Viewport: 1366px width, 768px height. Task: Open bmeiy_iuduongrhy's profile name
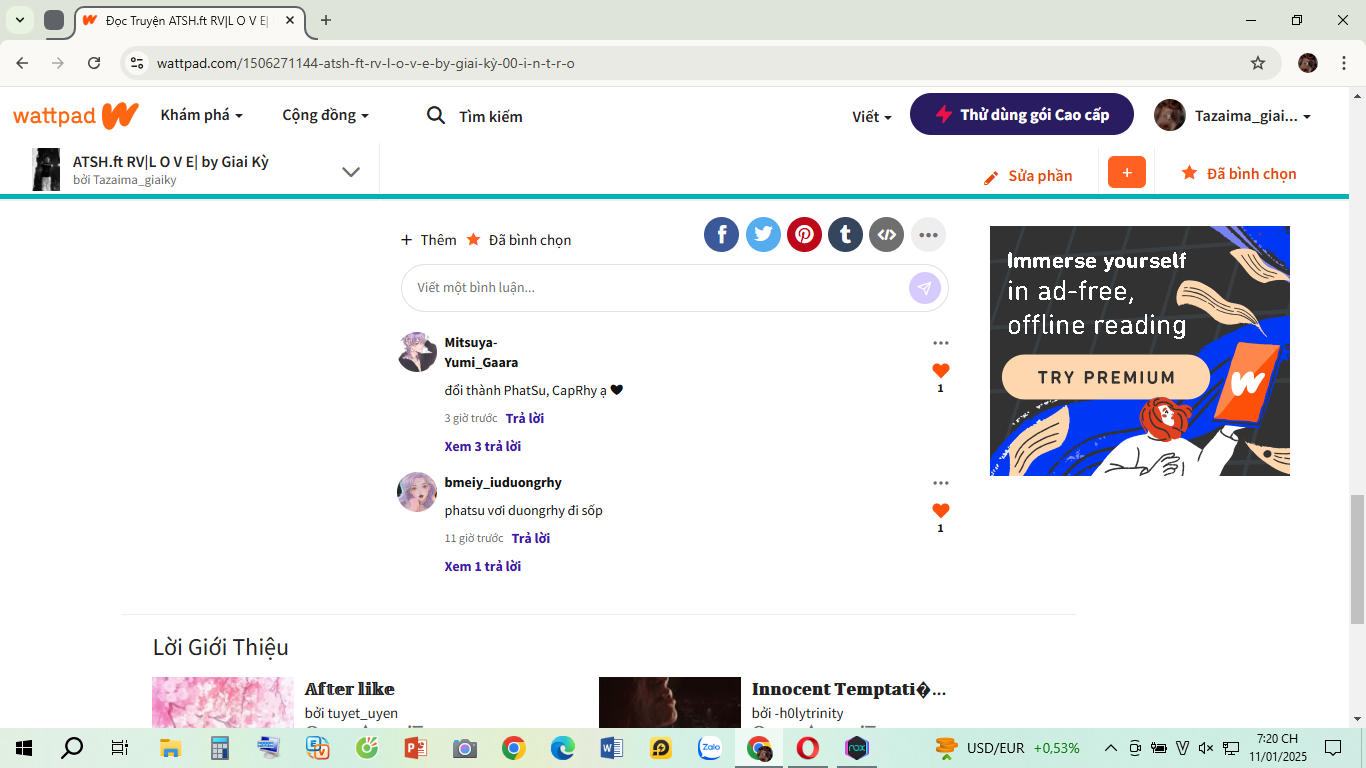(503, 482)
